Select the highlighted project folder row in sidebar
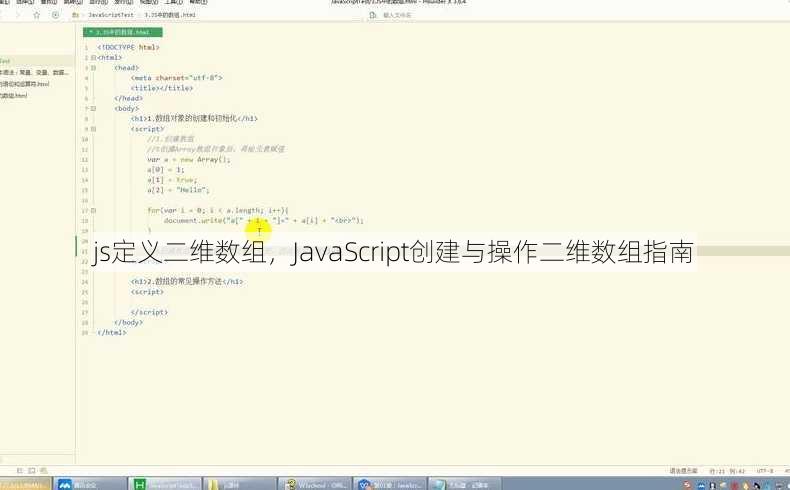790x490 pixels. (x=37, y=61)
